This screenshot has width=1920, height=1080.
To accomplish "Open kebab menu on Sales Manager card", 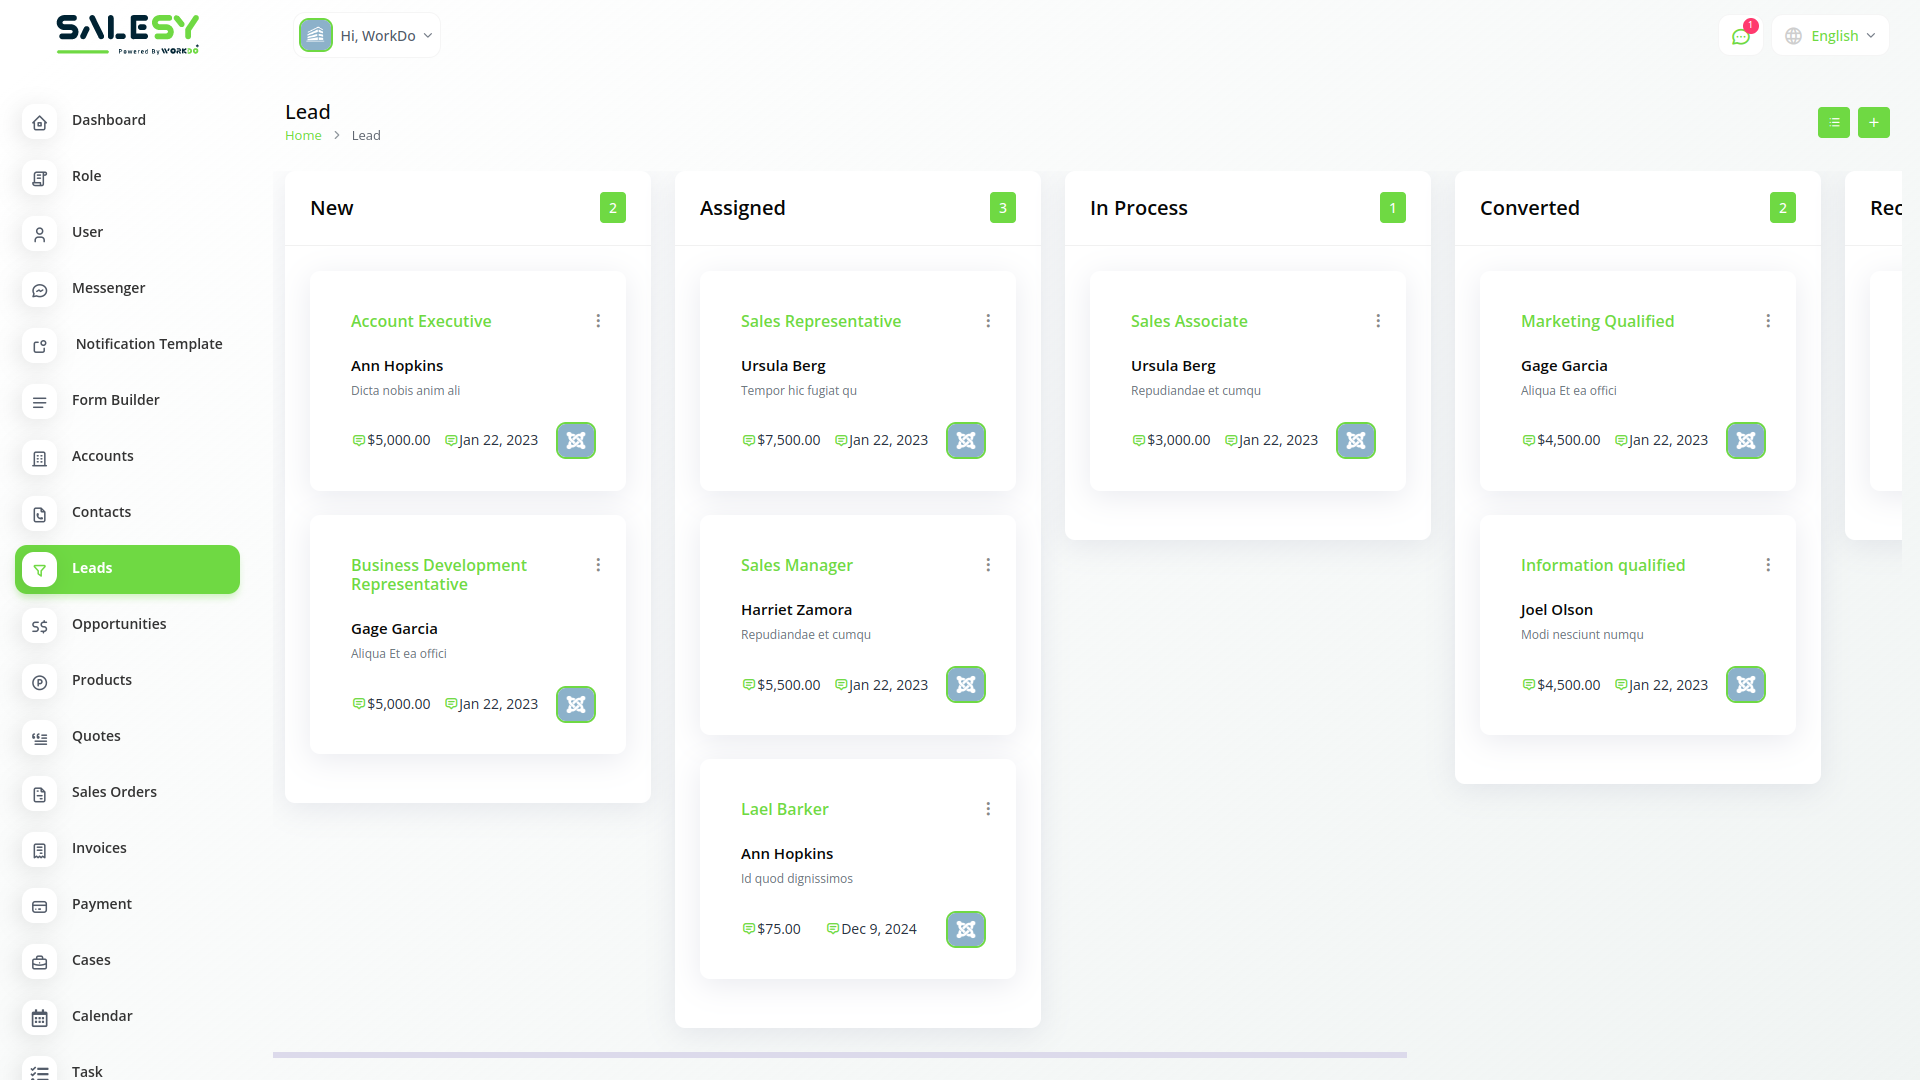I will [x=988, y=565].
